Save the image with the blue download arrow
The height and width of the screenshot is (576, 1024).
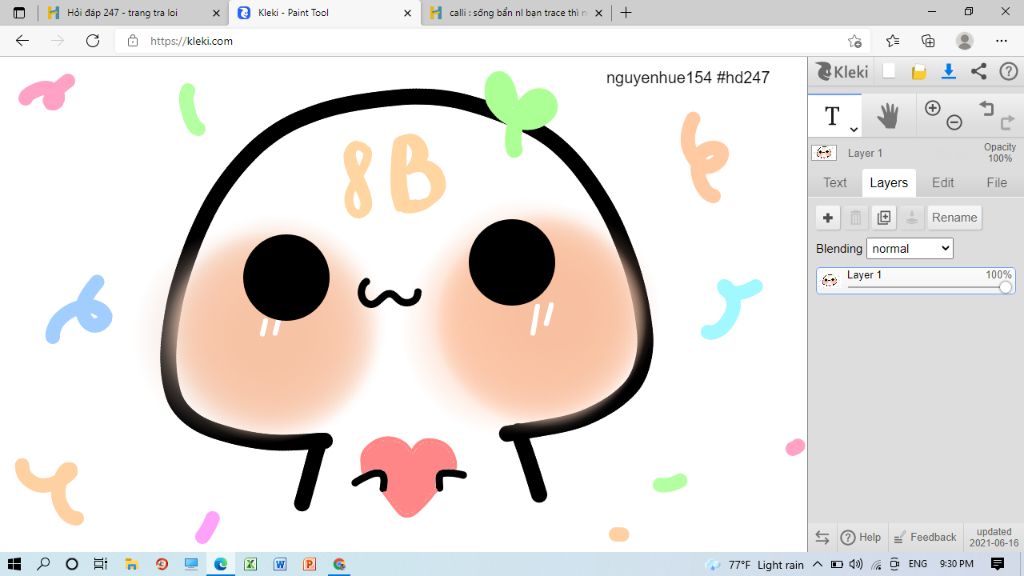point(948,71)
